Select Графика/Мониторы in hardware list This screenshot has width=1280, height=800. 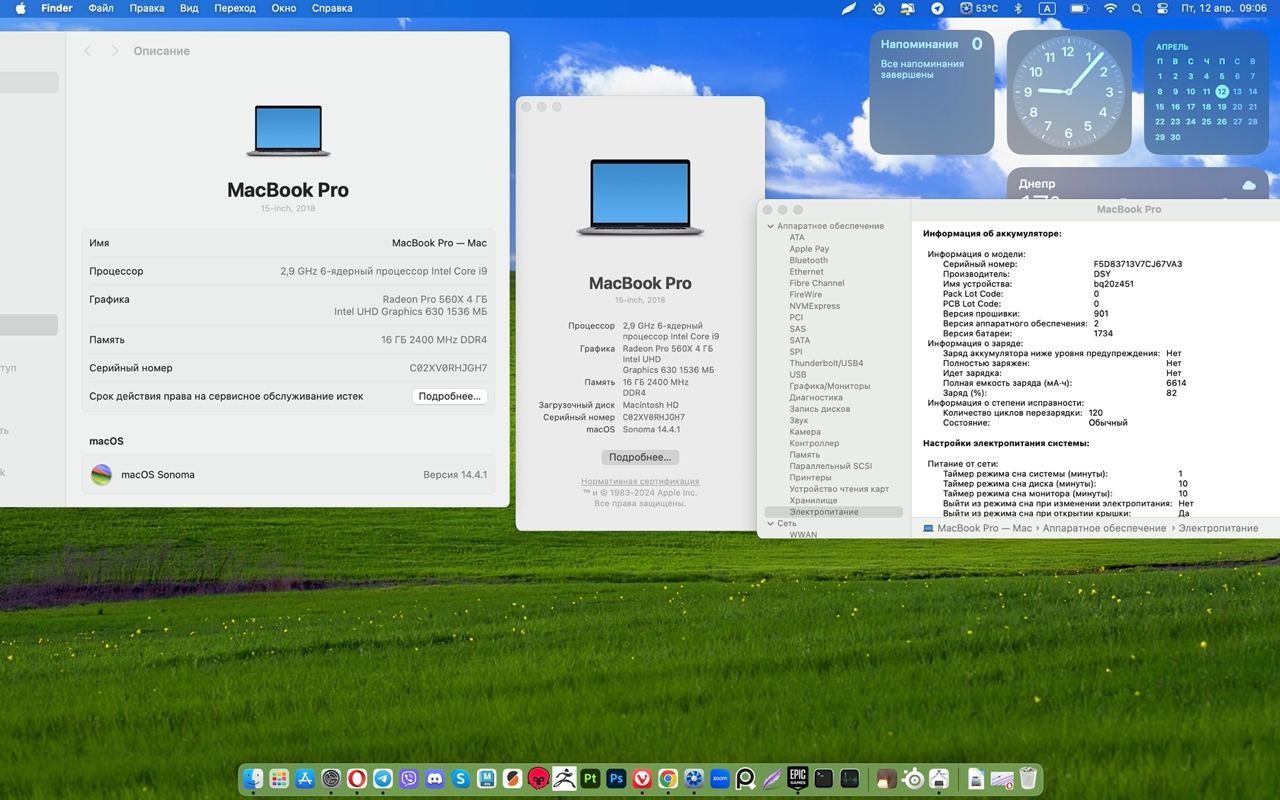[829, 386]
